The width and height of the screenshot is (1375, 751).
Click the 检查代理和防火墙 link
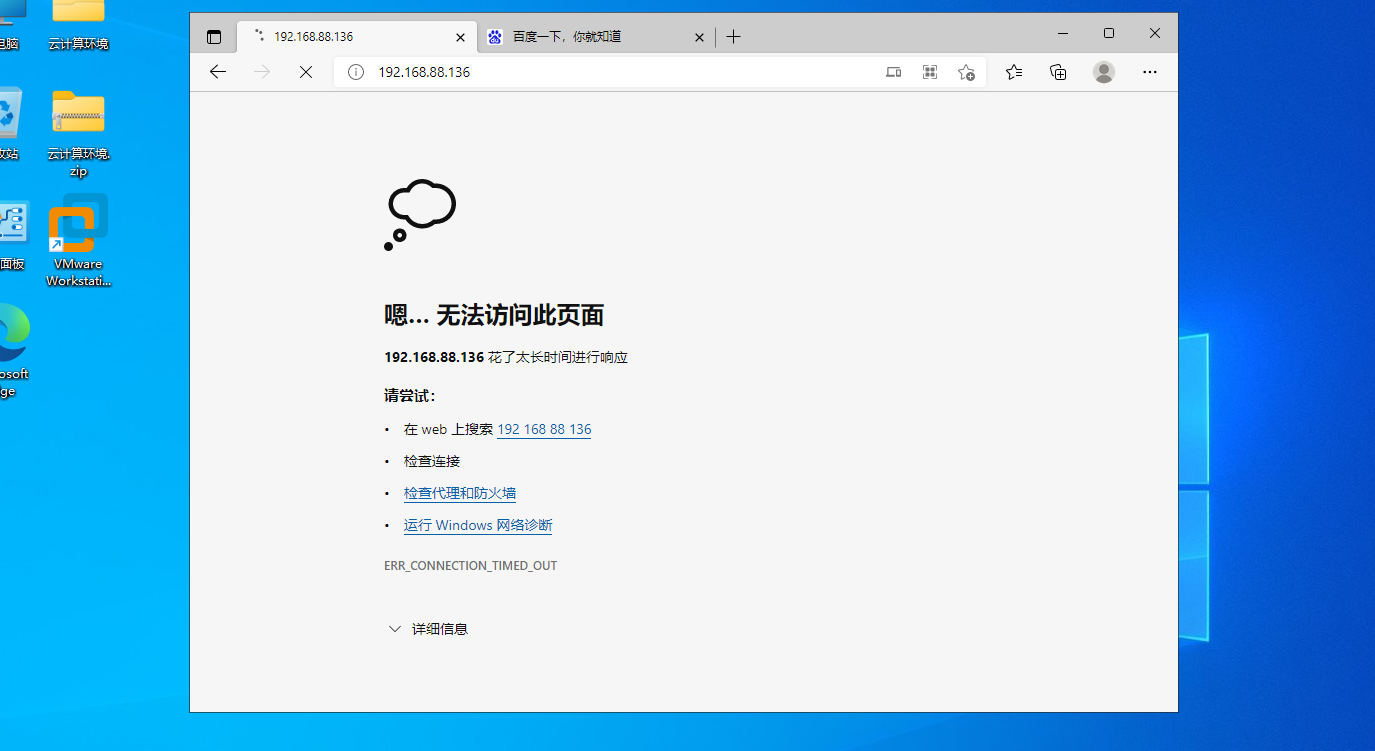pyautogui.click(x=460, y=493)
